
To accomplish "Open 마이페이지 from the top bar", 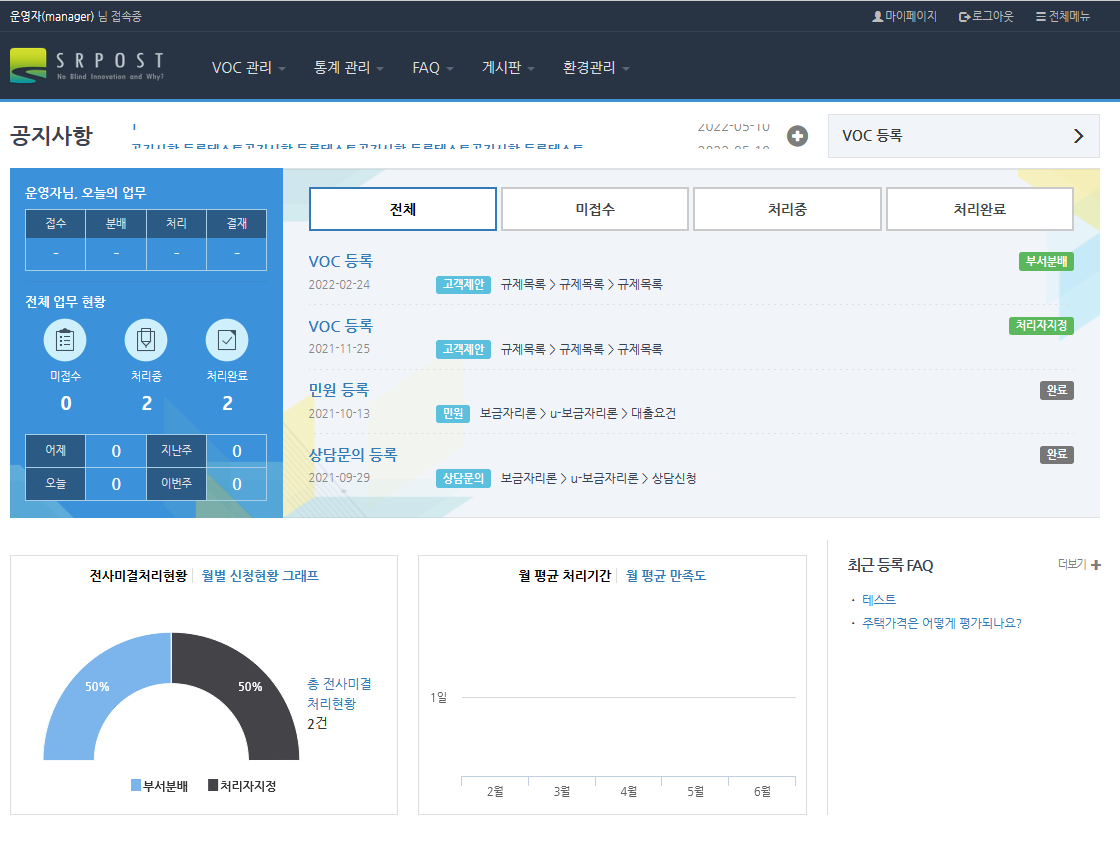I will [904, 16].
